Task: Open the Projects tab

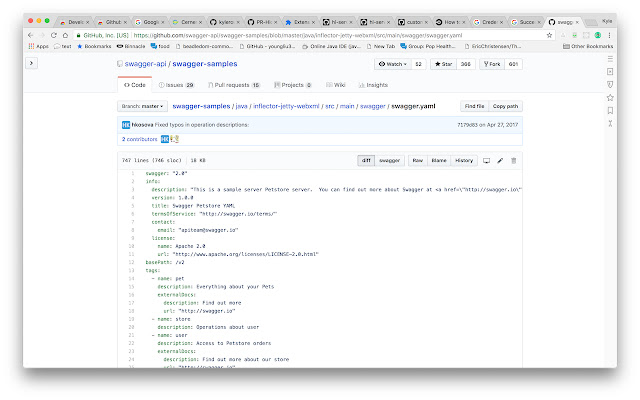Action: click(293, 85)
